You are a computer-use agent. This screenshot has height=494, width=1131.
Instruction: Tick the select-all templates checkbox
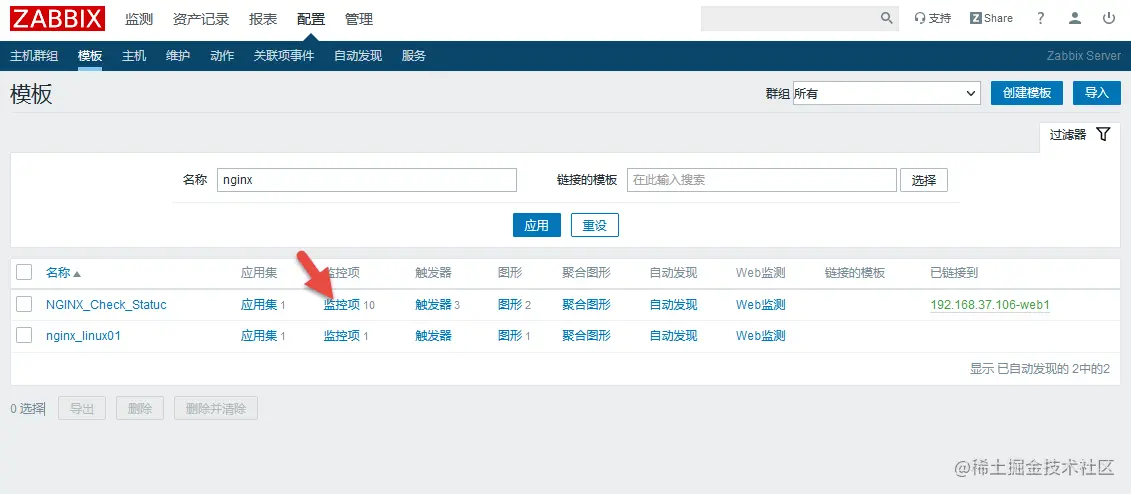(x=24, y=272)
